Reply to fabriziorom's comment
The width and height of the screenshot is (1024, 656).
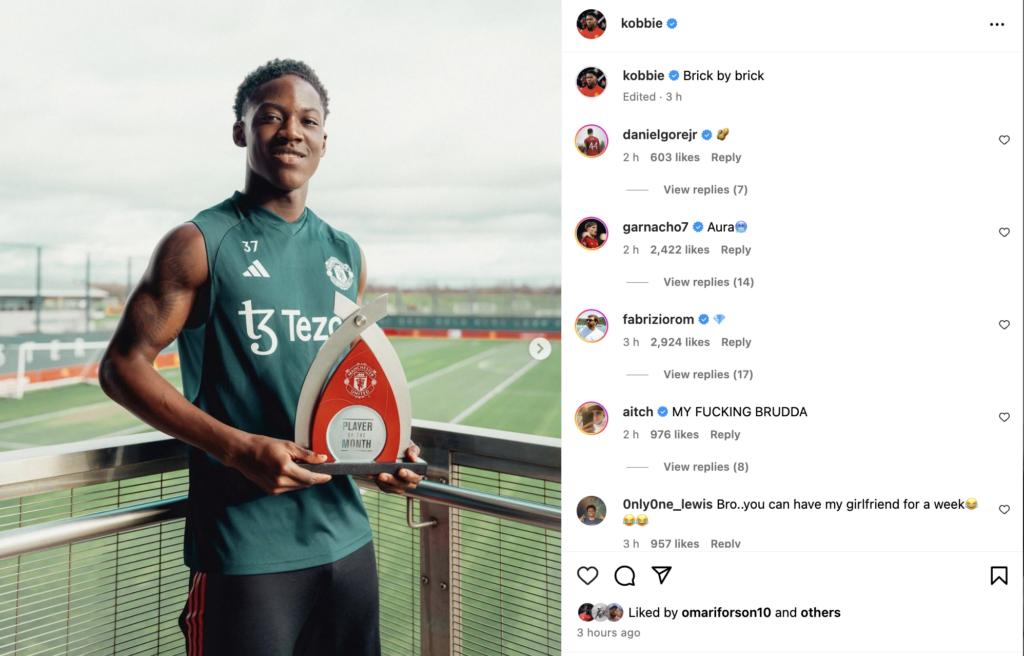coord(736,342)
